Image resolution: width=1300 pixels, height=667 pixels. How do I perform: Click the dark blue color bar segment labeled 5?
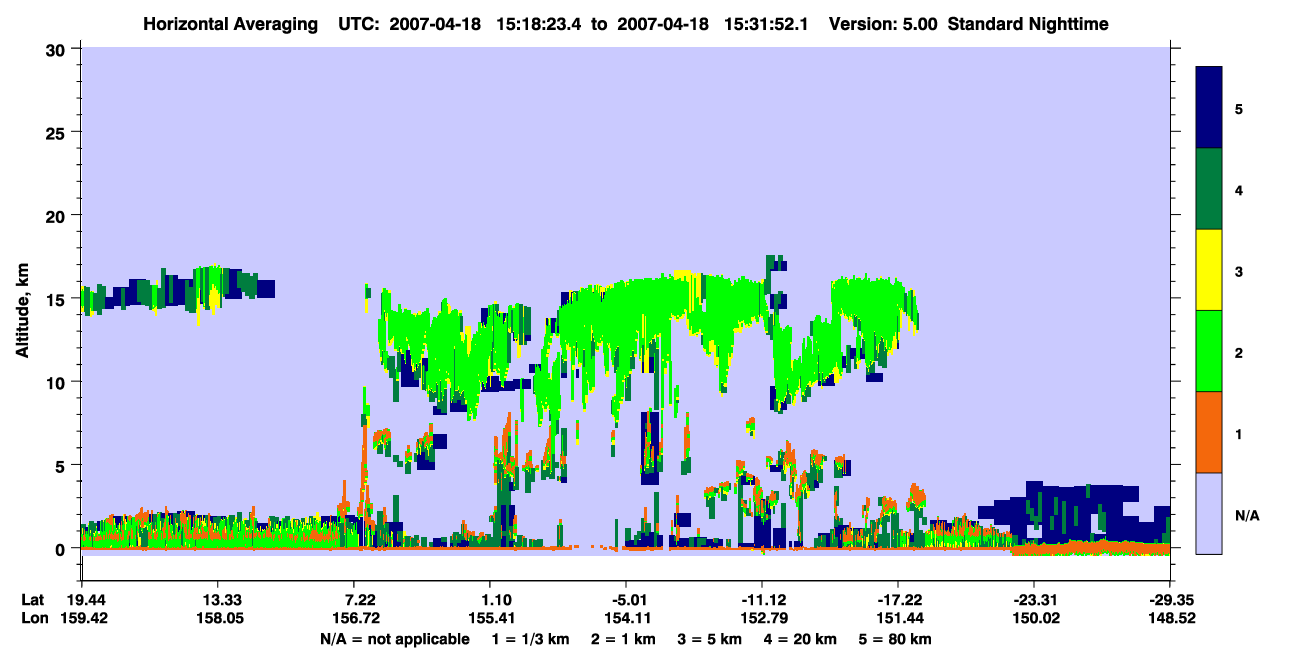point(1209,108)
